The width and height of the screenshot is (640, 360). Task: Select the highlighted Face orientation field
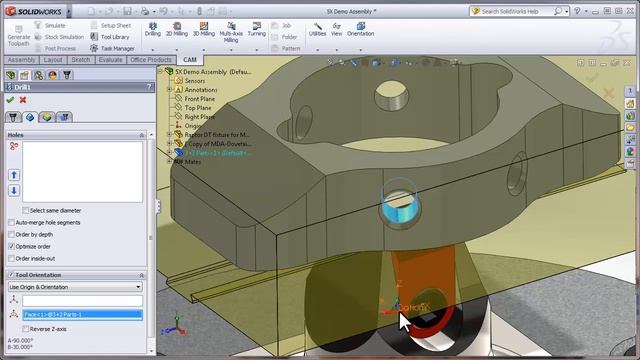tap(82, 314)
